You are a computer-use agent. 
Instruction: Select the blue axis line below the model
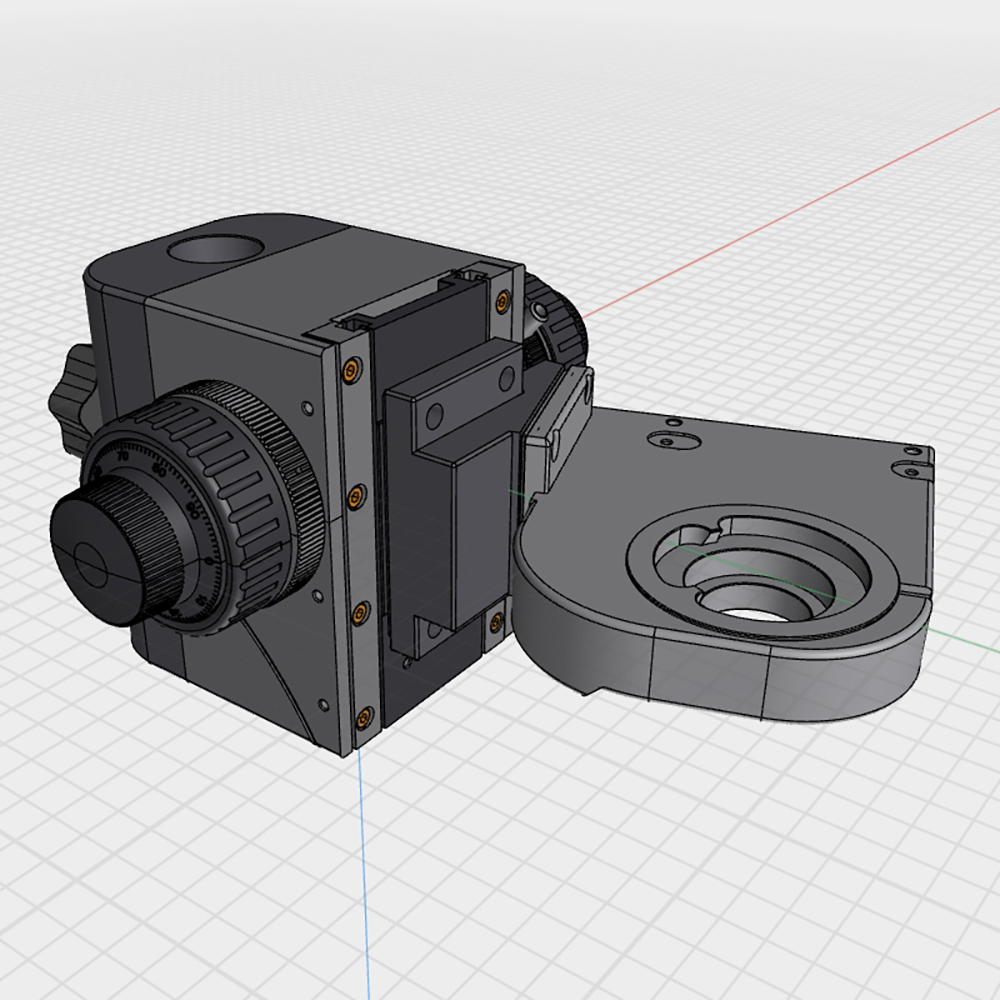(x=366, y=880)
